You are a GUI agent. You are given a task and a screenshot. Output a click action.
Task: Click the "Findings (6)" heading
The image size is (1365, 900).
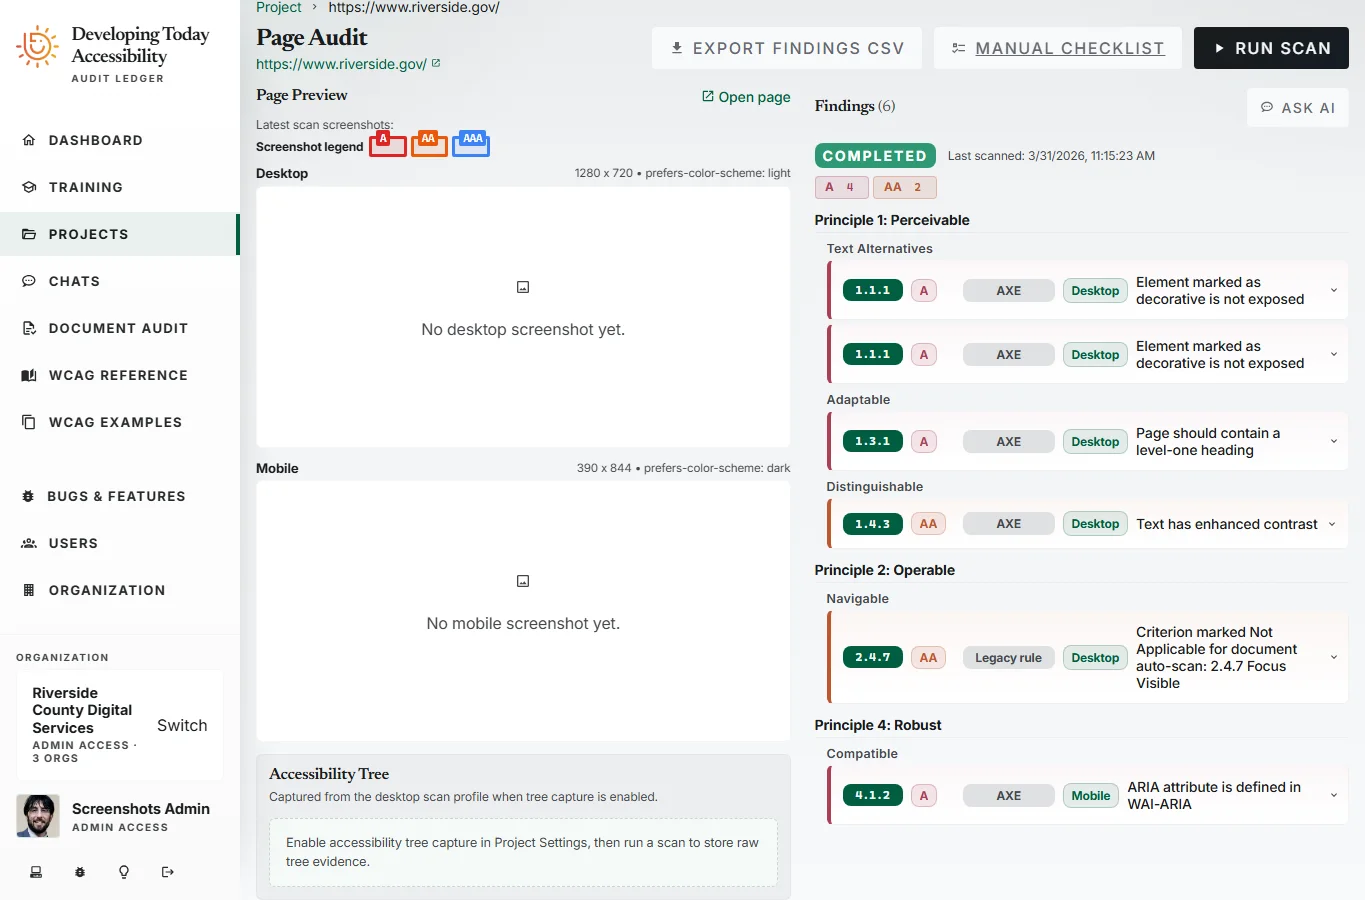pos(855,106)
